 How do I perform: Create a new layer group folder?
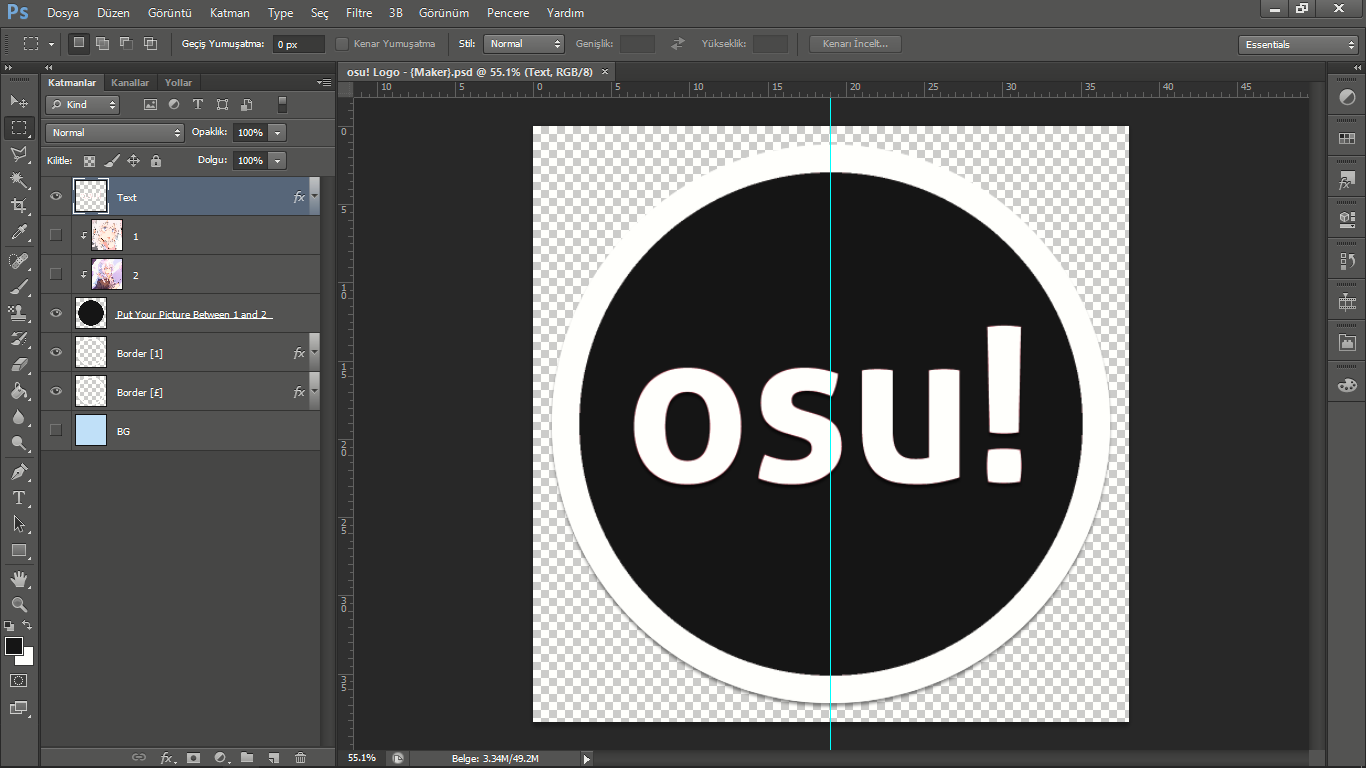tap(247, 758)
